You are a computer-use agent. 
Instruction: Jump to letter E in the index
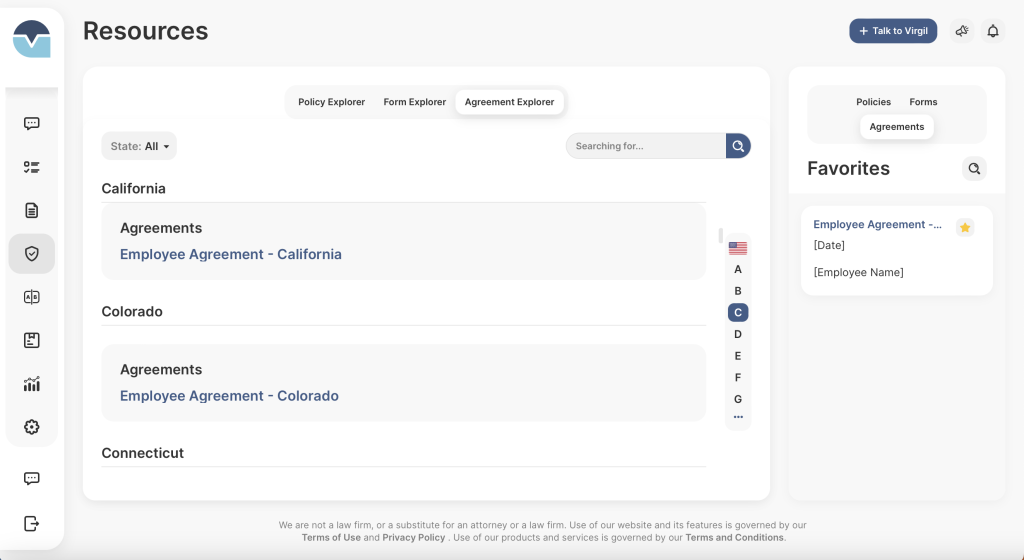[x=738, y=356]
